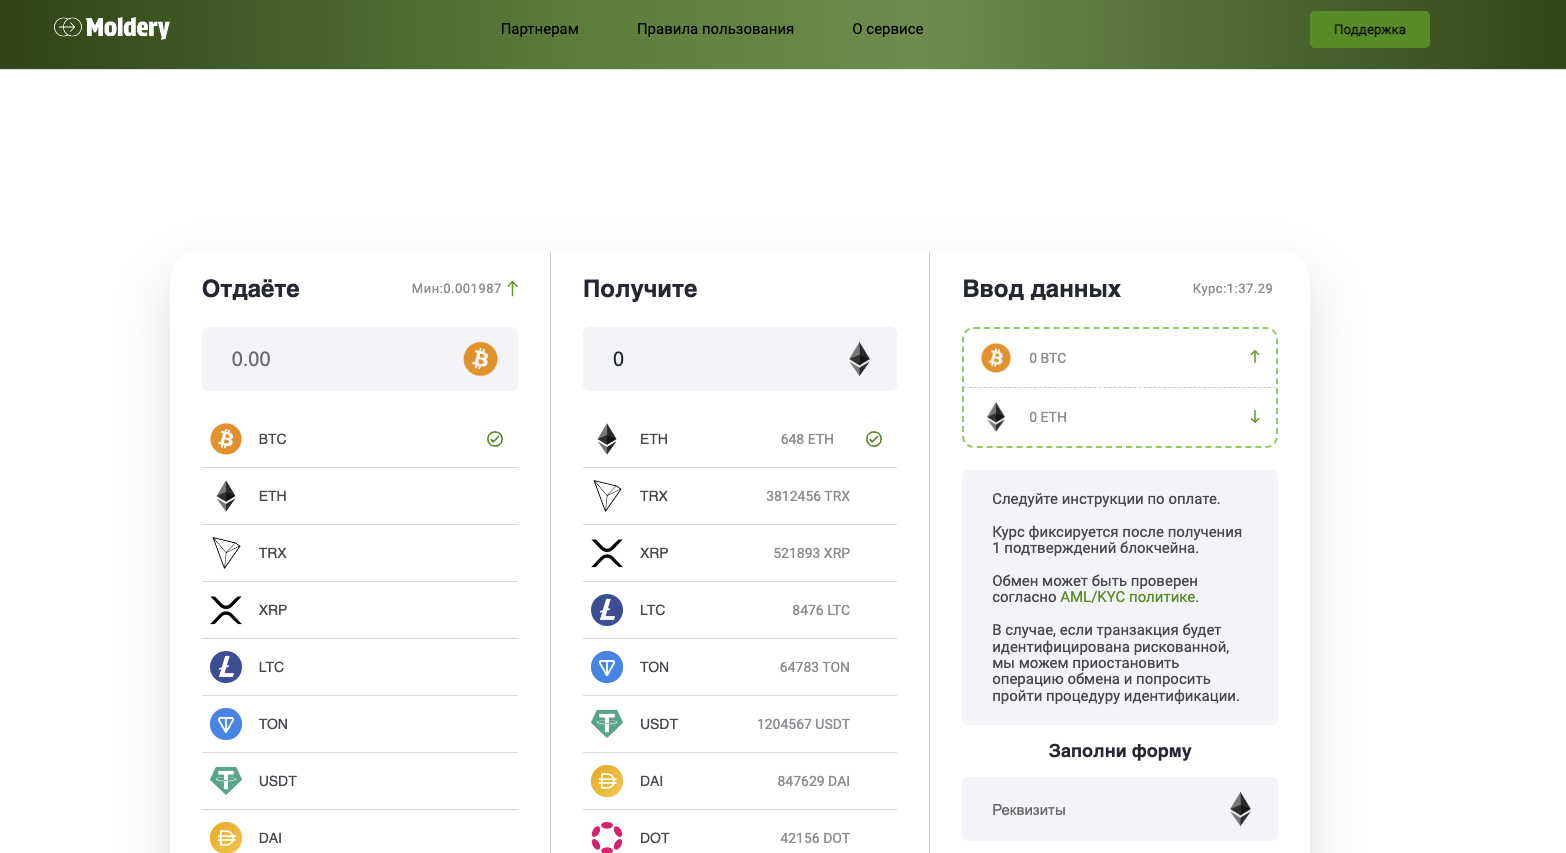Image resolution: width=1566 pixels, height=853 pixels.
Task: Click down arrow on 0 ETH row
Action: [x=1255, y=417]
